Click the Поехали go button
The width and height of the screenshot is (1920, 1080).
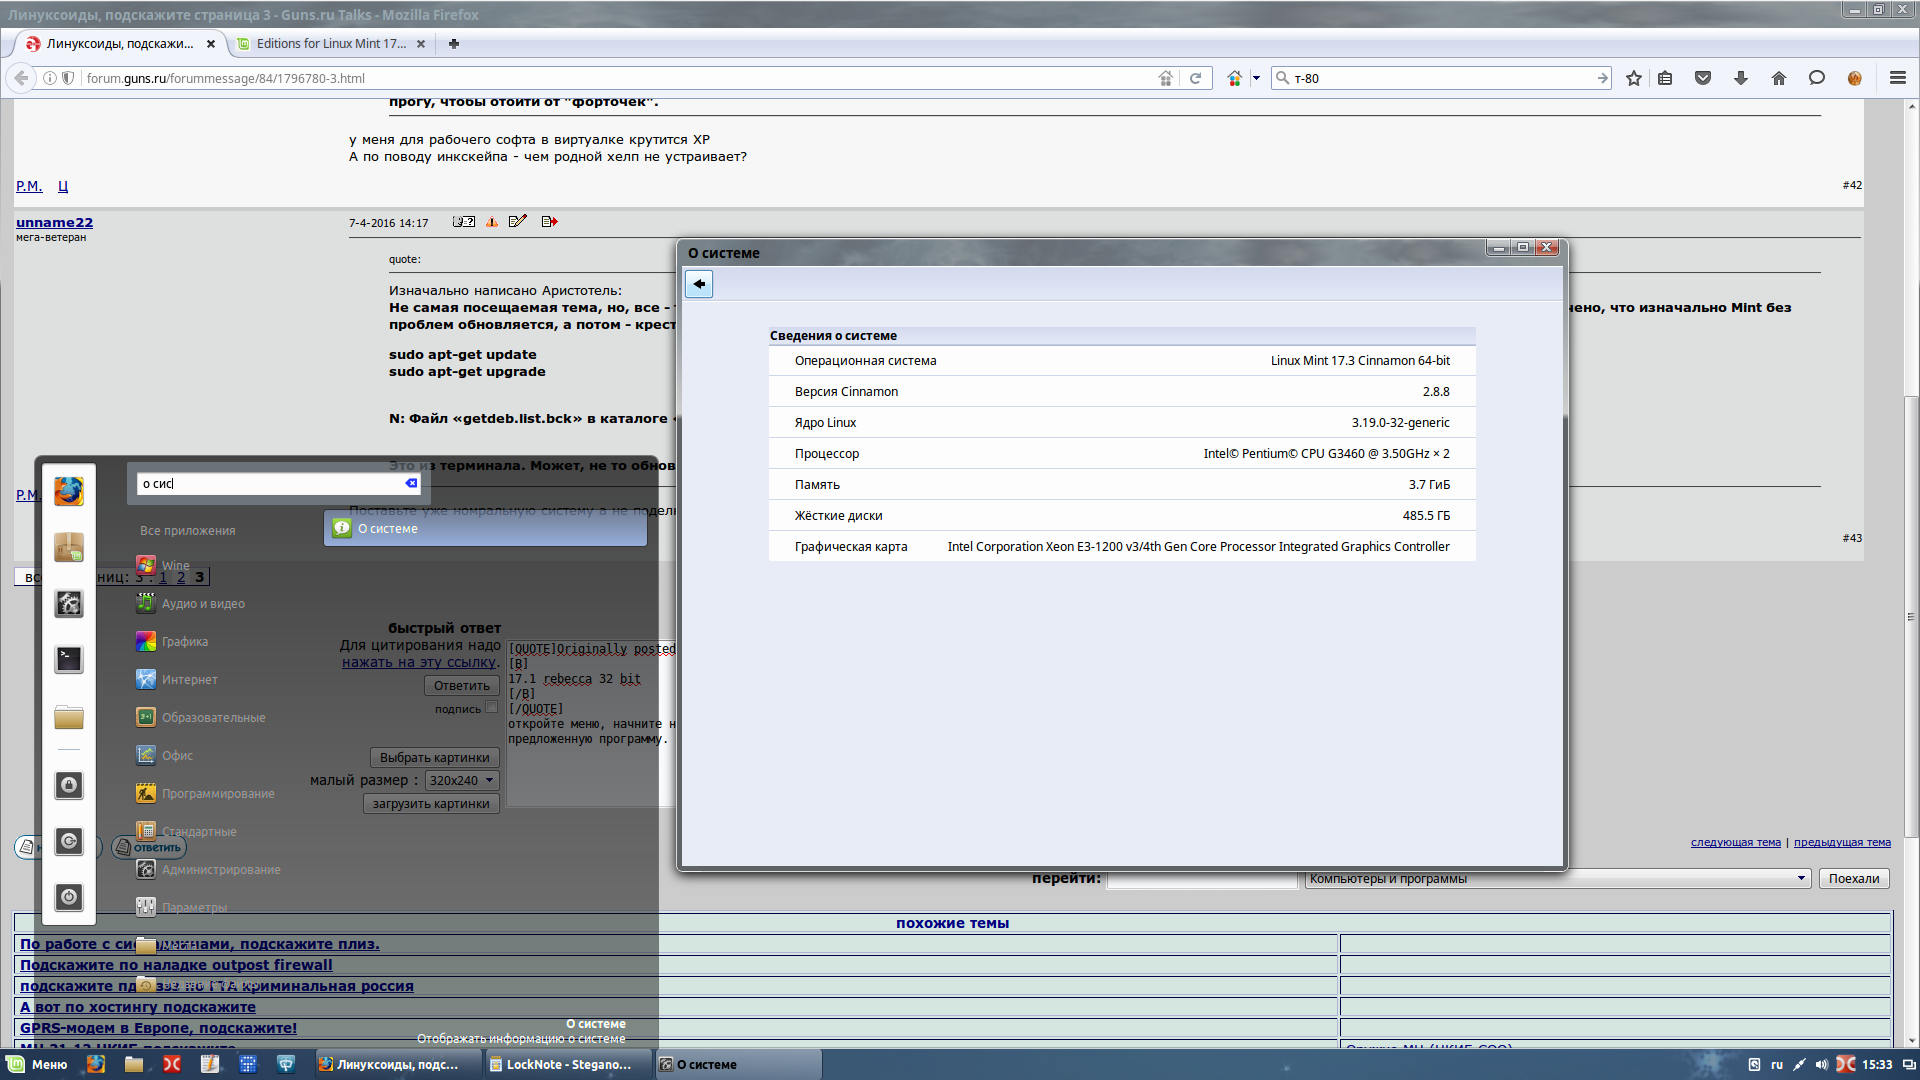1854,879
